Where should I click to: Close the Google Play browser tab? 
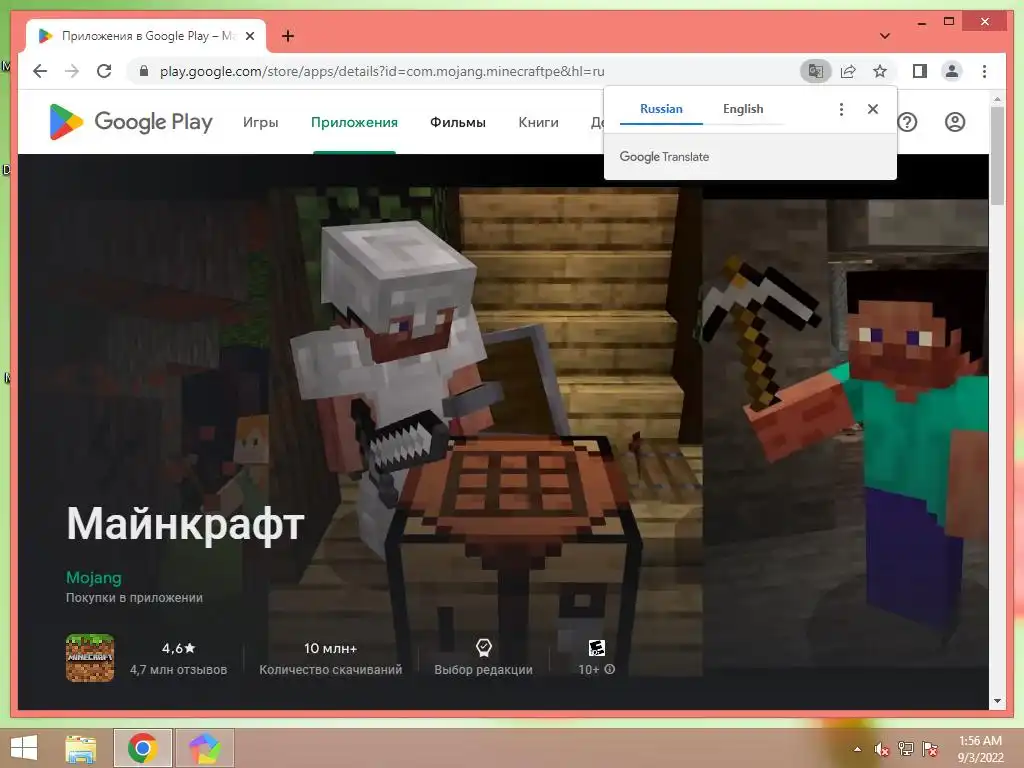[x=249, y=36]
